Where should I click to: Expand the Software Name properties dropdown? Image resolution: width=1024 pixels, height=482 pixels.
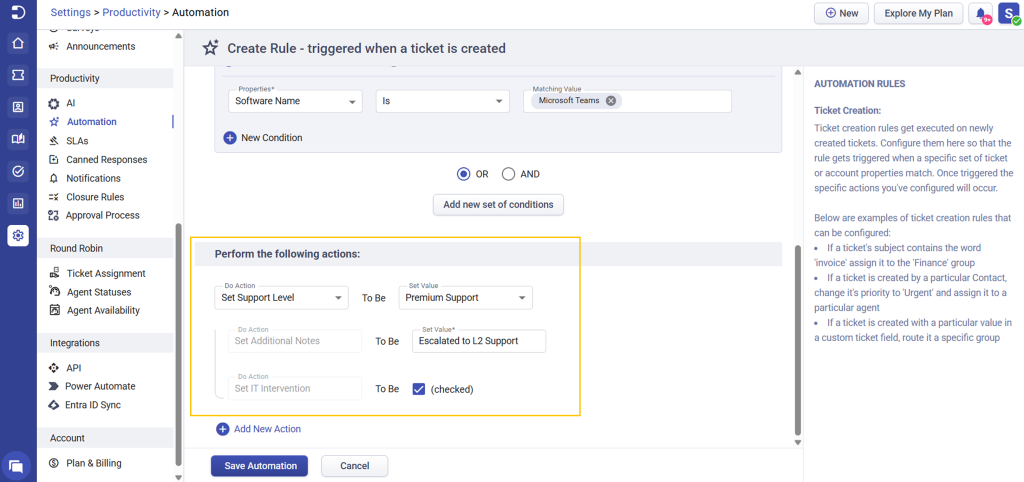click(x=295, y=101)
